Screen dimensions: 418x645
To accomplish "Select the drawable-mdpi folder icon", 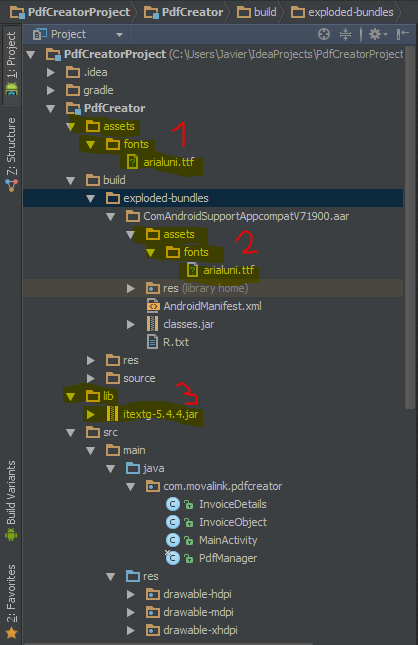I will click(153, 612).
